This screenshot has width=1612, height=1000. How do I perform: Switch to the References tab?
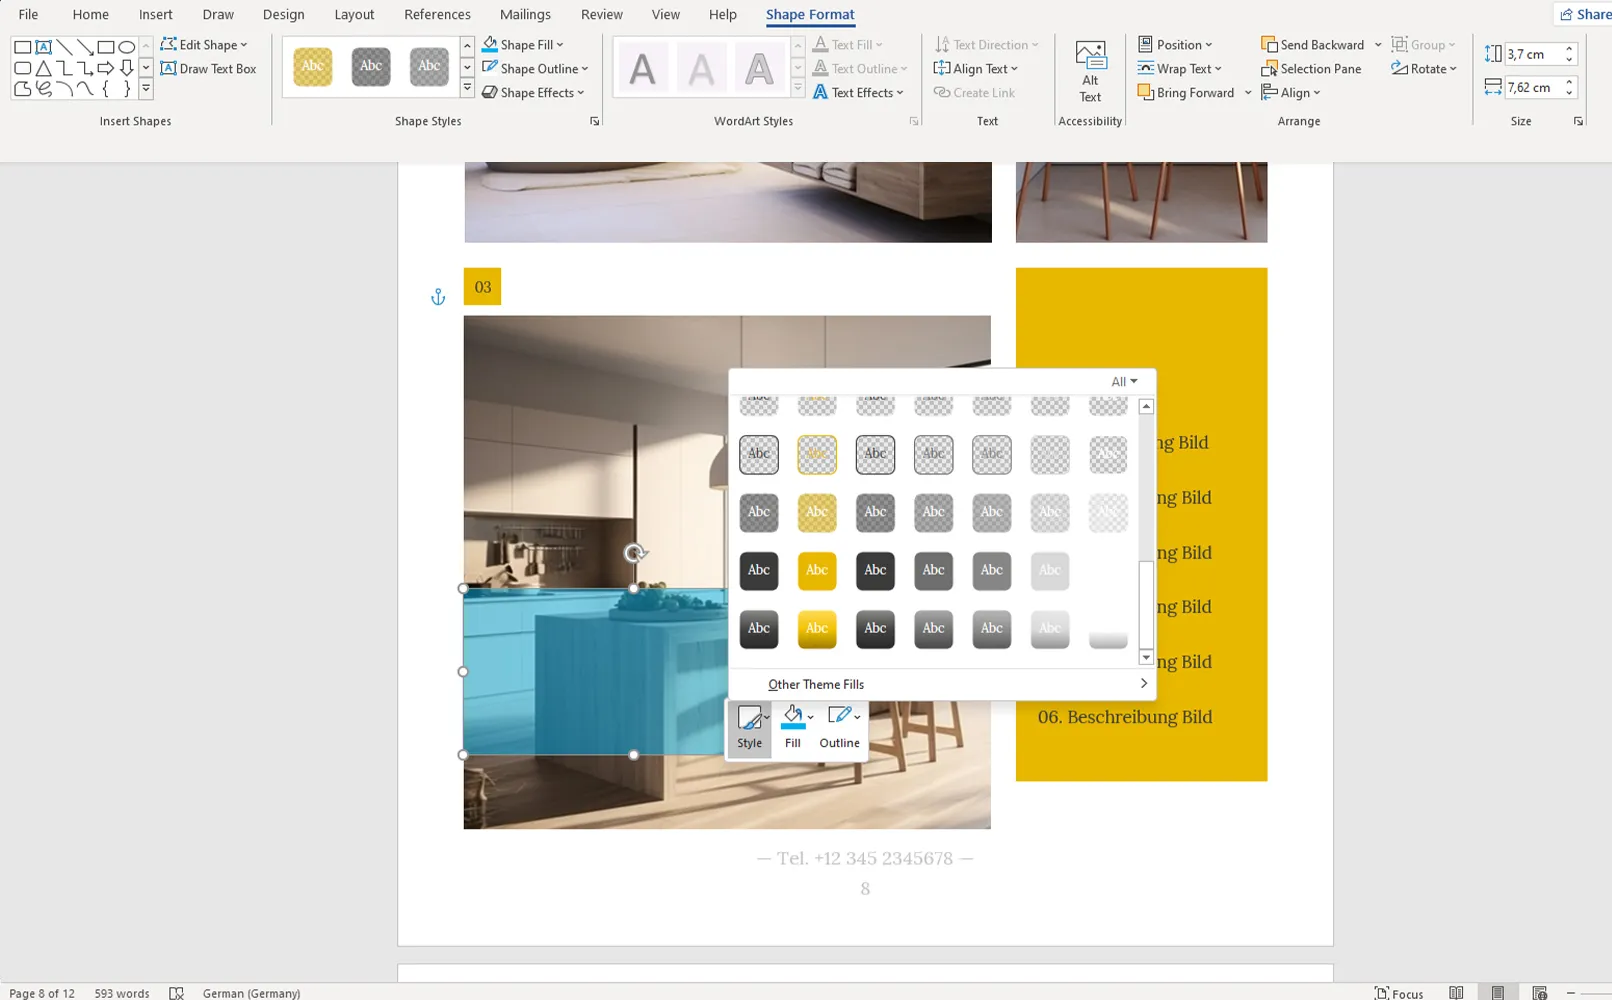point(437,14)
